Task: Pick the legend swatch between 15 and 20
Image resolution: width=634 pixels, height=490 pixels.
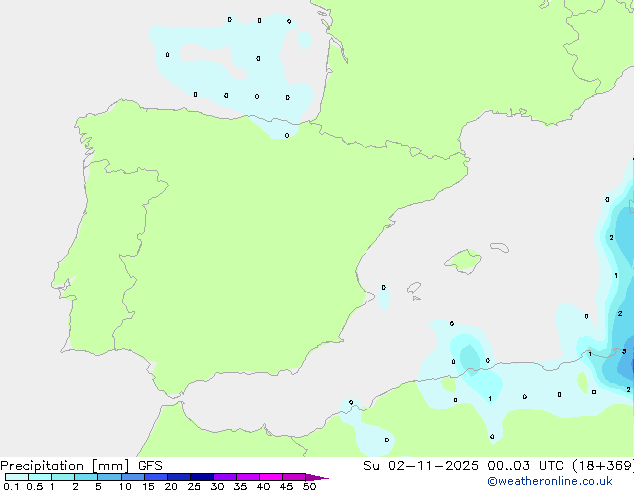Action: (156, 477)
